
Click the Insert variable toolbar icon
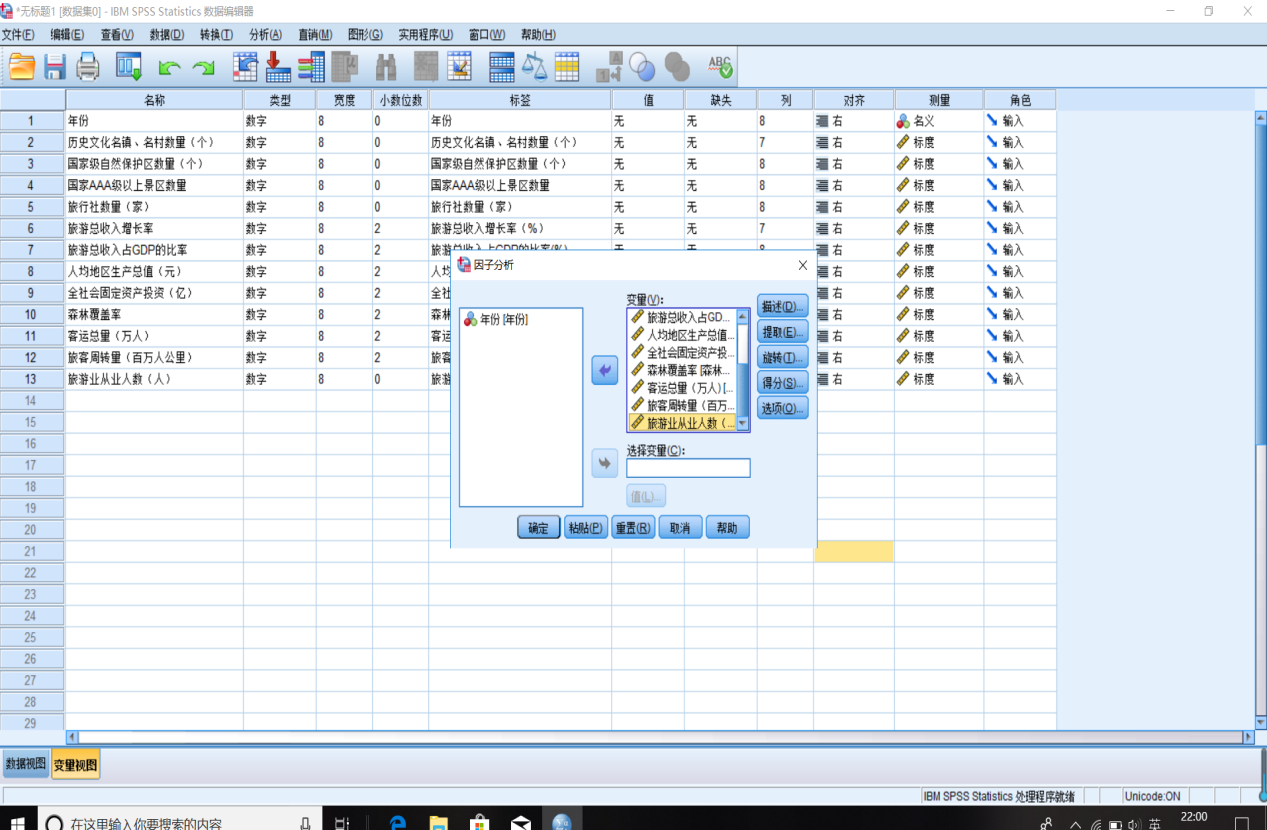459,67
